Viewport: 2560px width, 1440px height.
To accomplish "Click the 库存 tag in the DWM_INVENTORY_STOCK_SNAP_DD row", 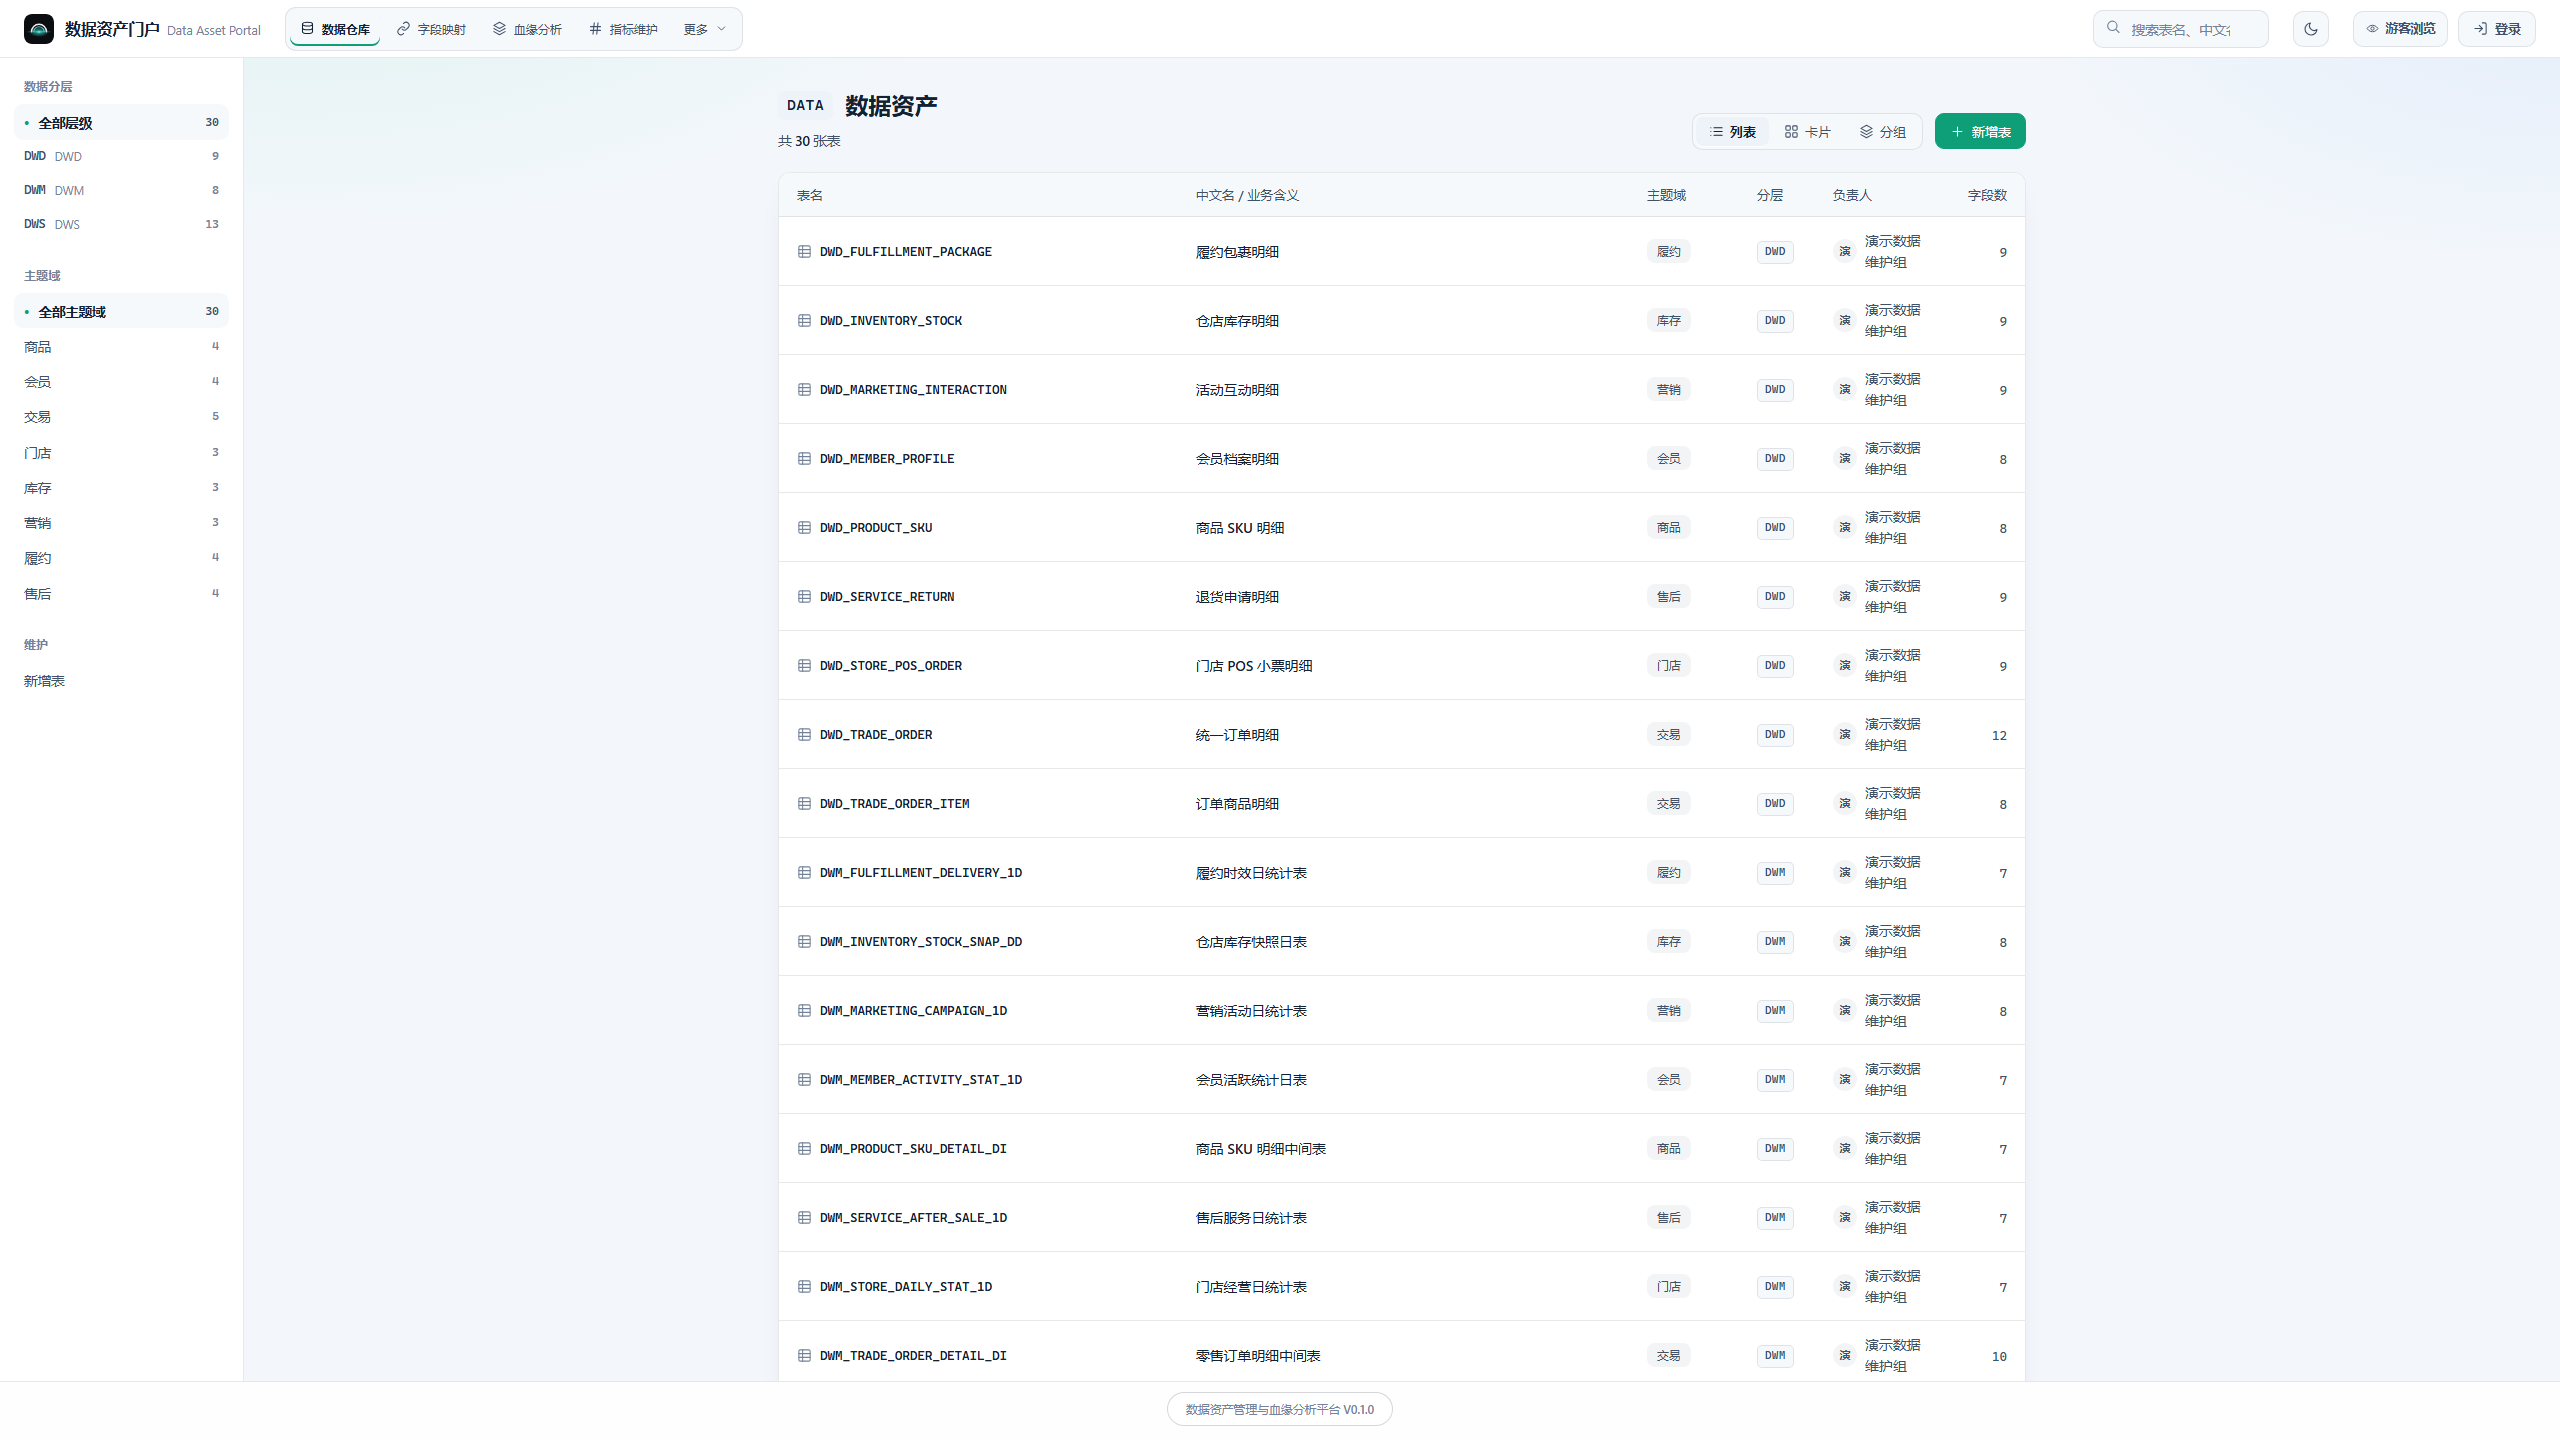I will click(x=1669, y=942).
